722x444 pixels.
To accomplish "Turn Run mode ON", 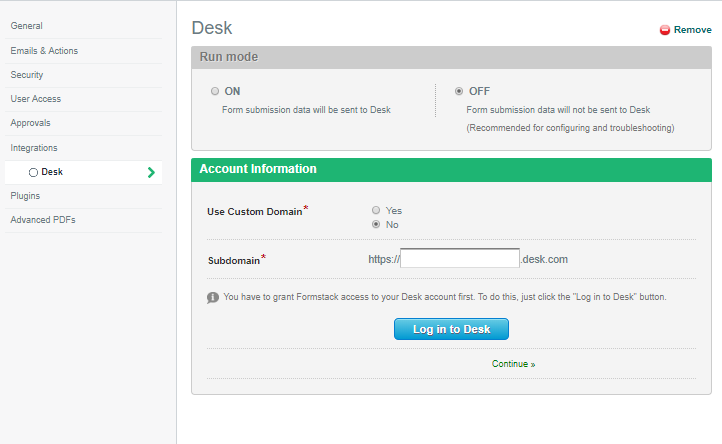I will pyautogui.click(x=215, y=91).
